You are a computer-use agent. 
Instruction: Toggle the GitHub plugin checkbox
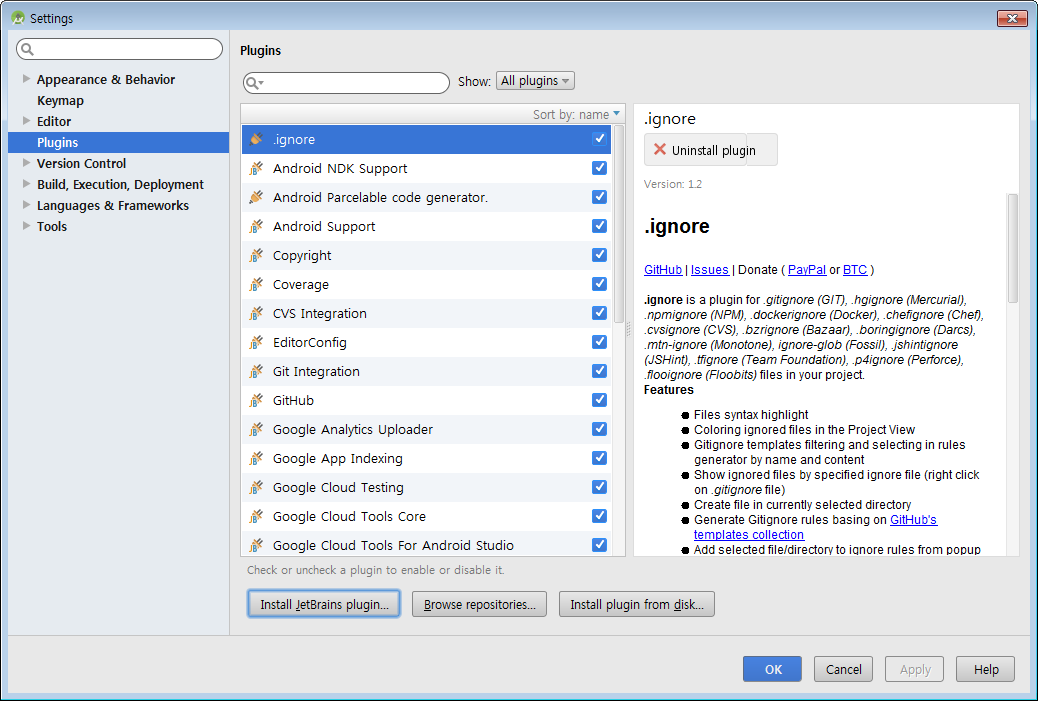pyautogui.click(x=599, y=400)
